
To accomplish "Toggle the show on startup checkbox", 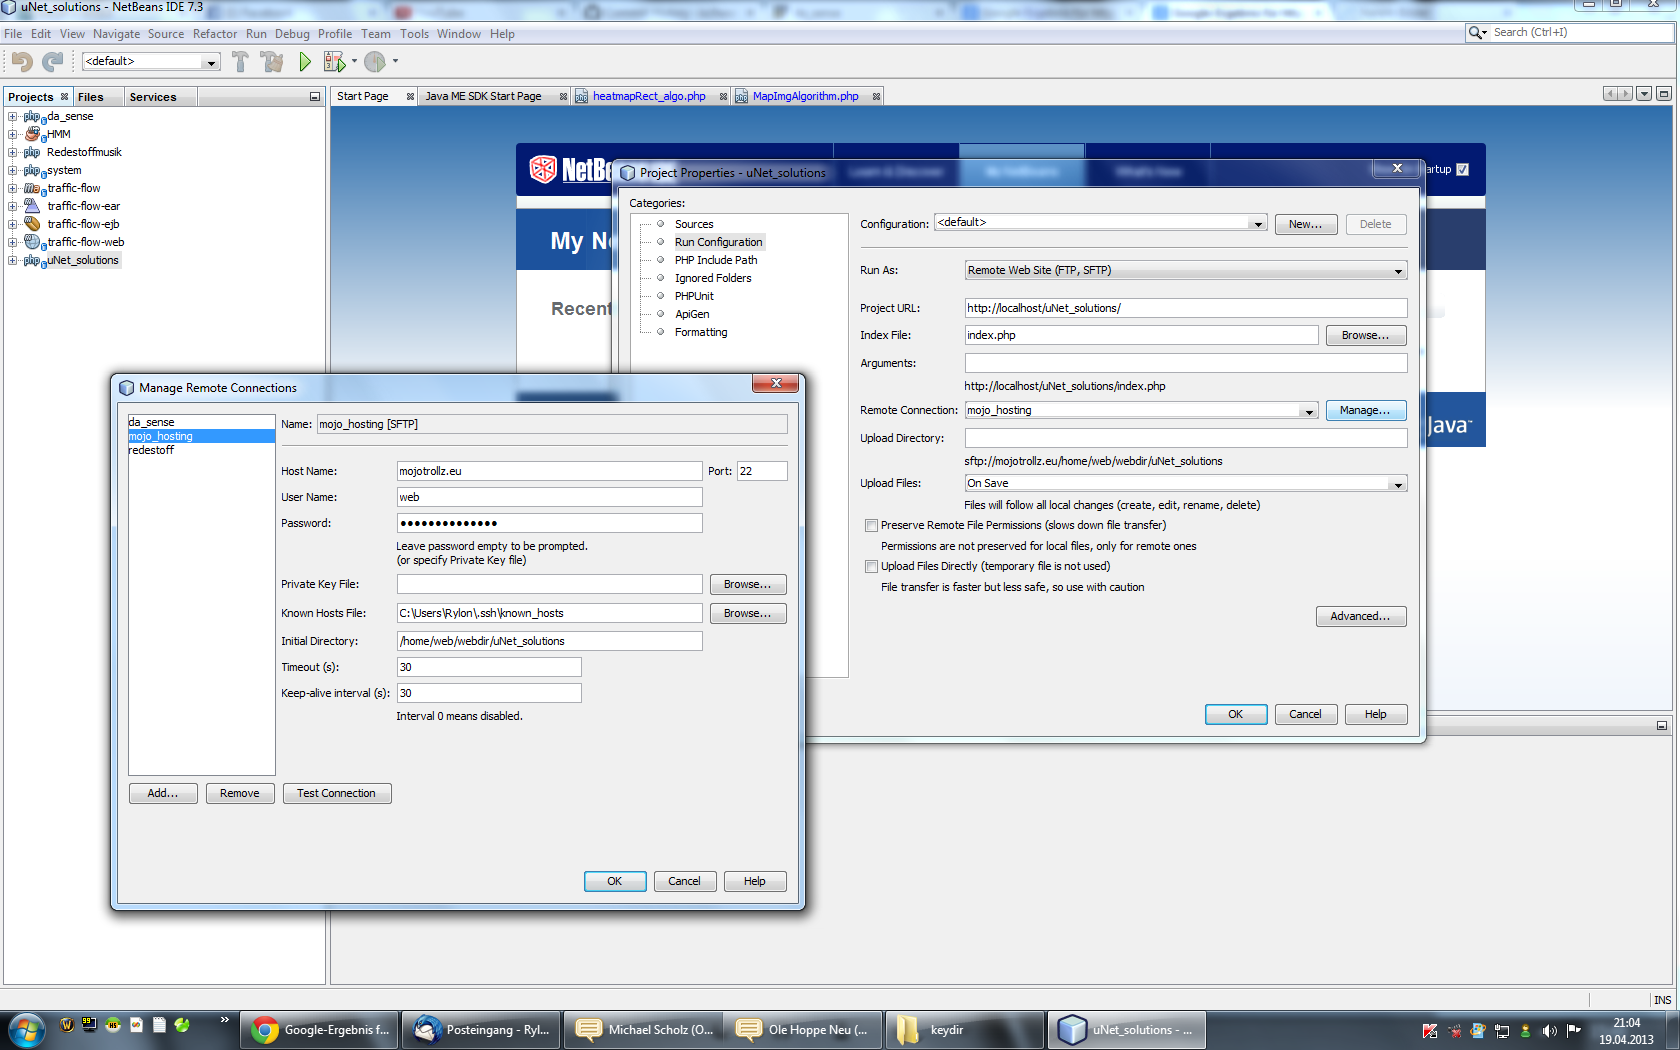I will tap(1462, 169).
